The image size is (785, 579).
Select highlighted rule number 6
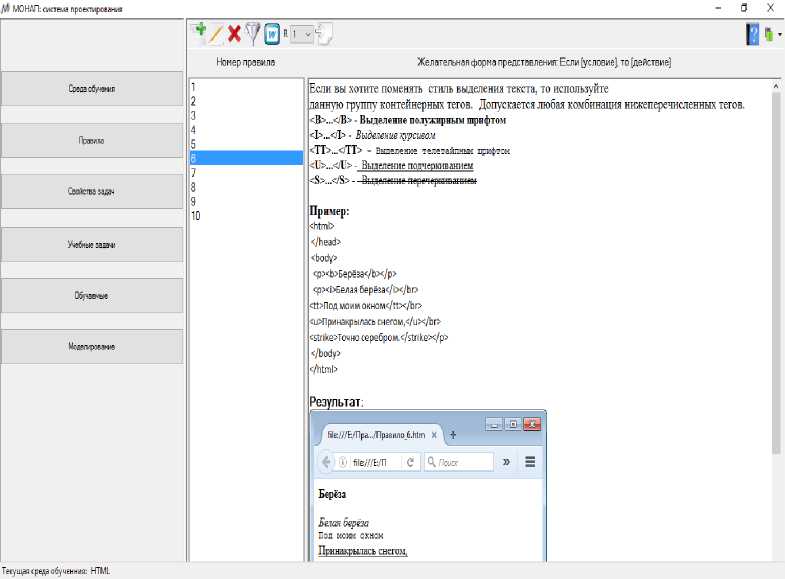[x=246, y=158]
